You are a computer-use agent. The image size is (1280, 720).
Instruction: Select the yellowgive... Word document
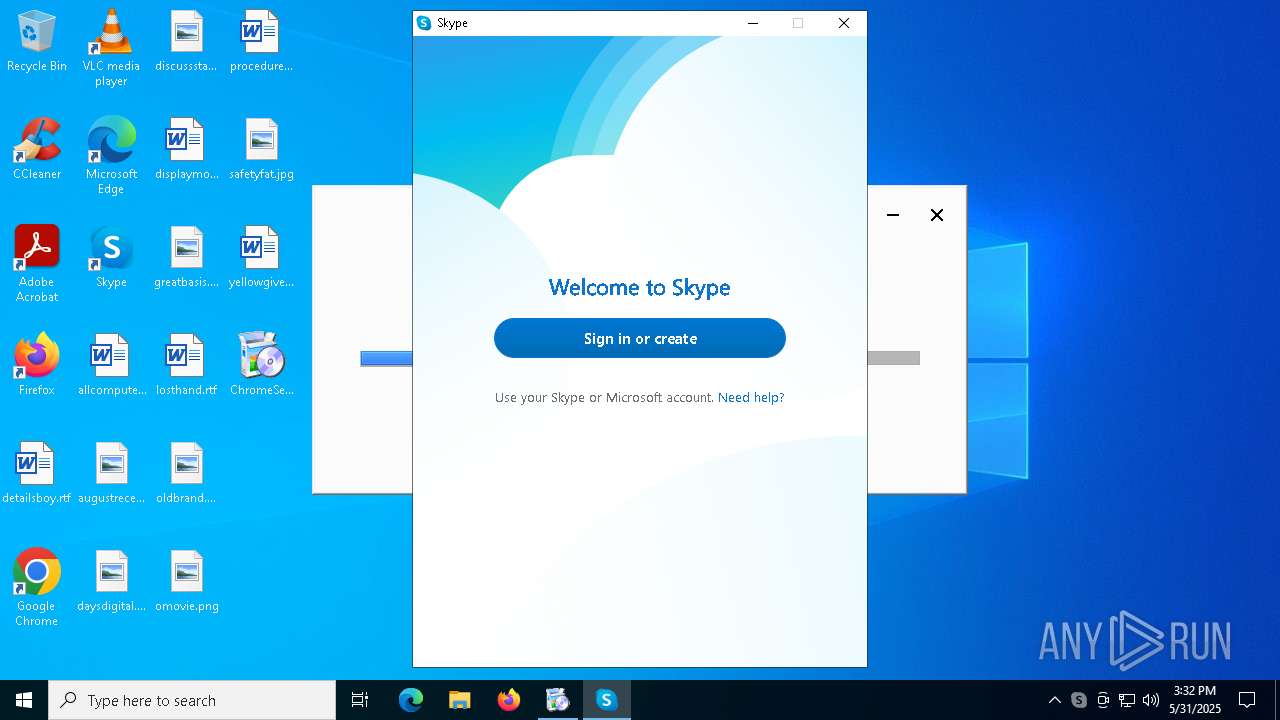[x=261, y=258]
